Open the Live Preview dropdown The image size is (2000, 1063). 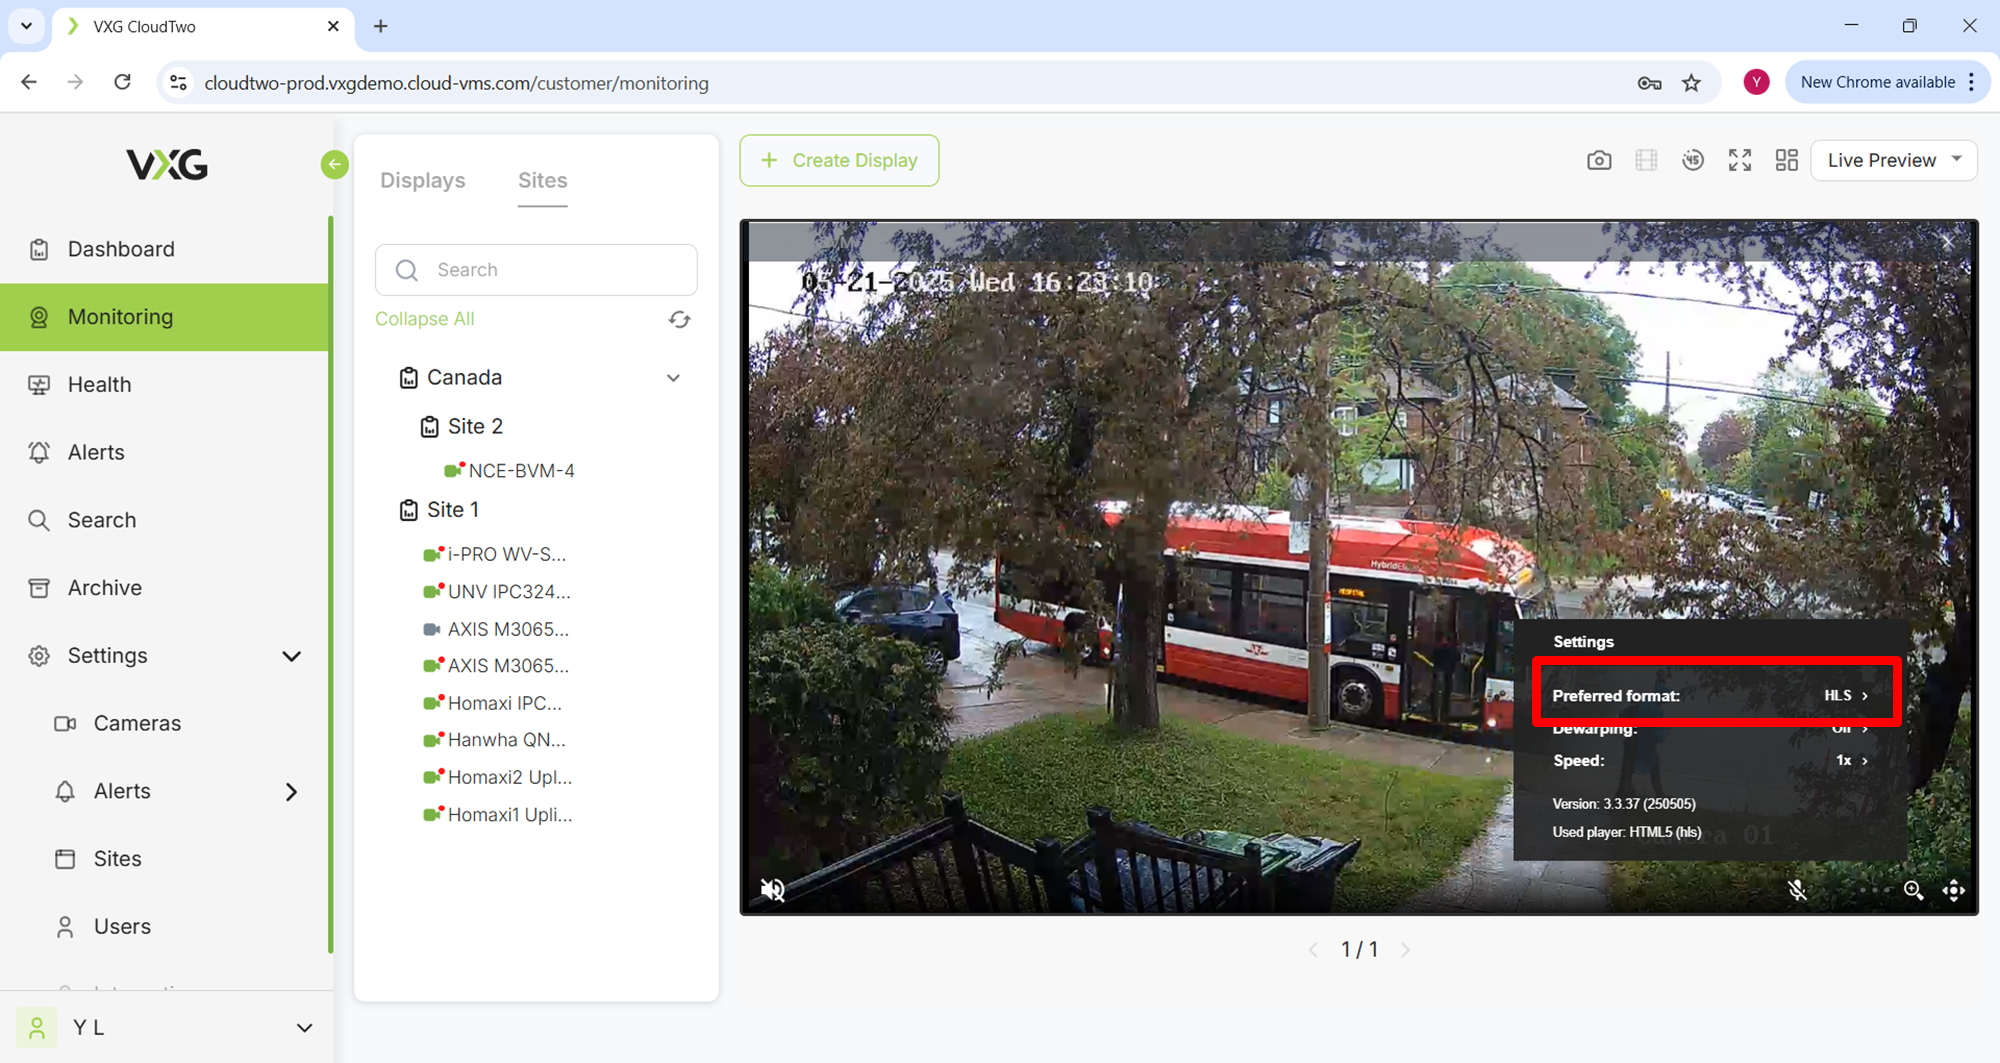click(x=1893, y=160)
